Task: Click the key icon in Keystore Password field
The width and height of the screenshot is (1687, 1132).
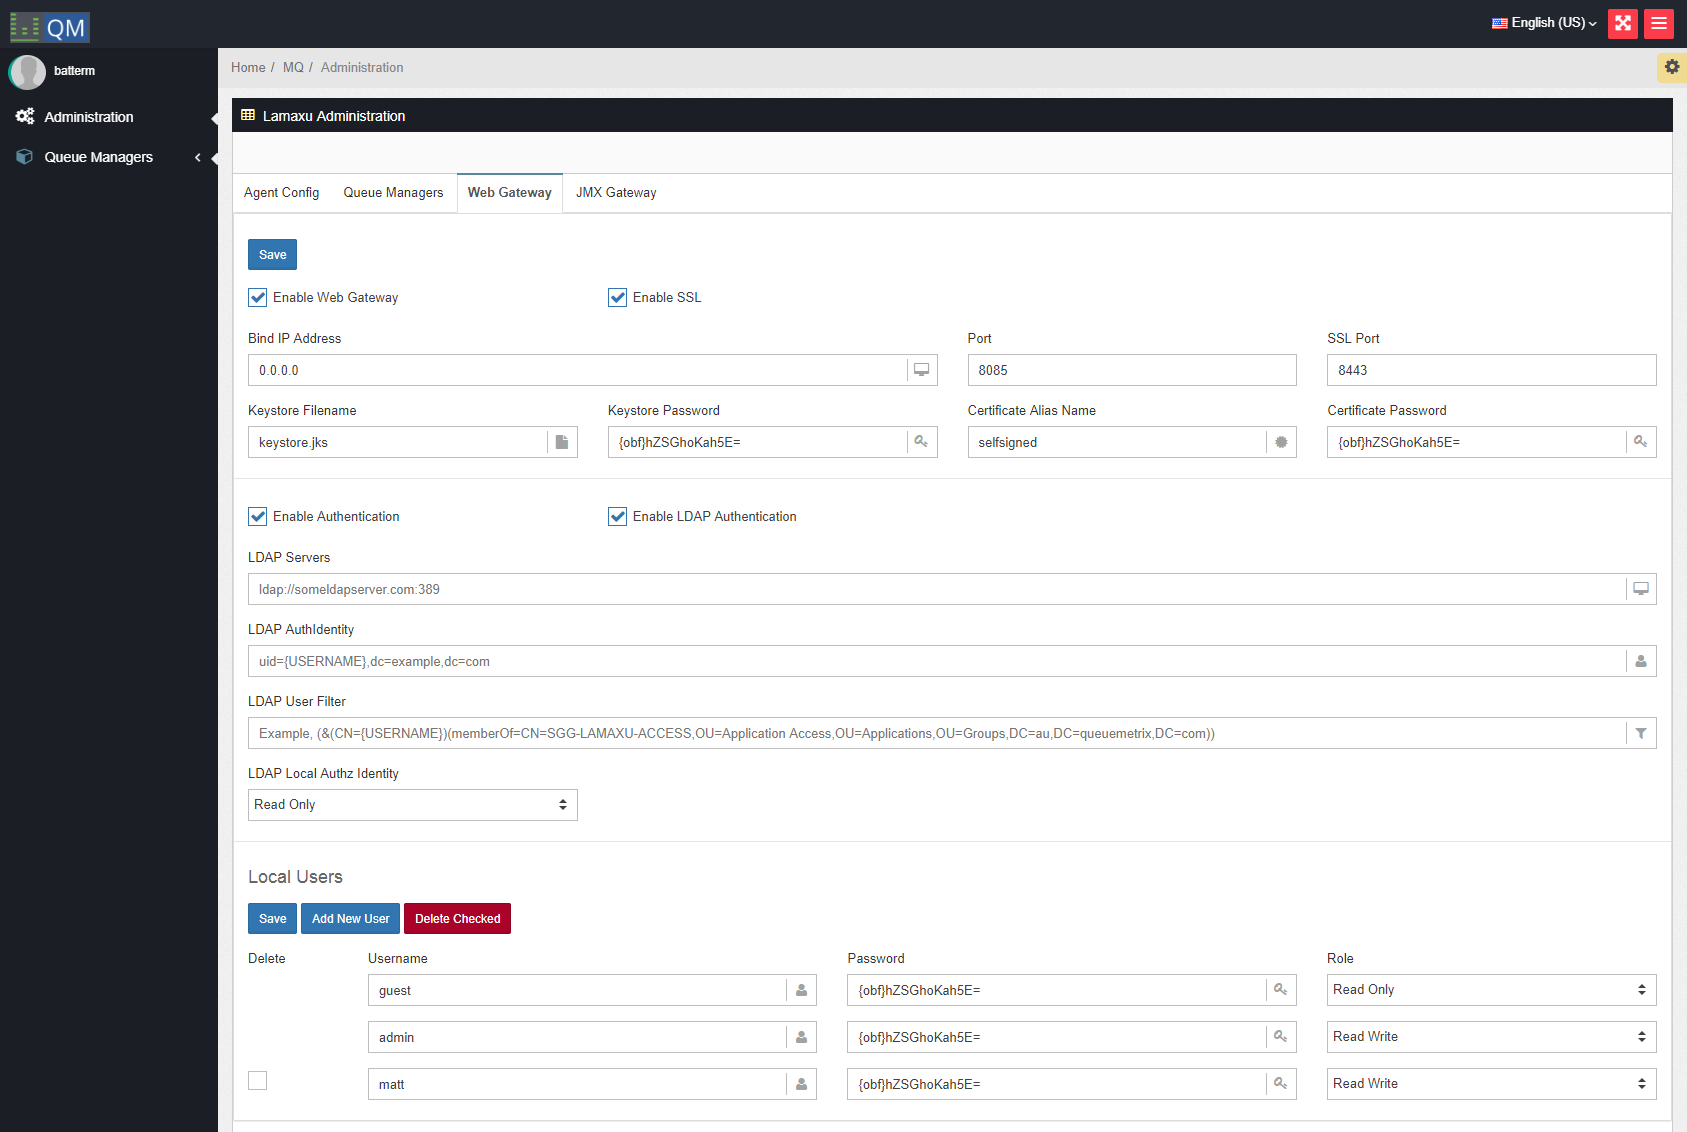Action: pyautogui.click(x=921, y=442)
